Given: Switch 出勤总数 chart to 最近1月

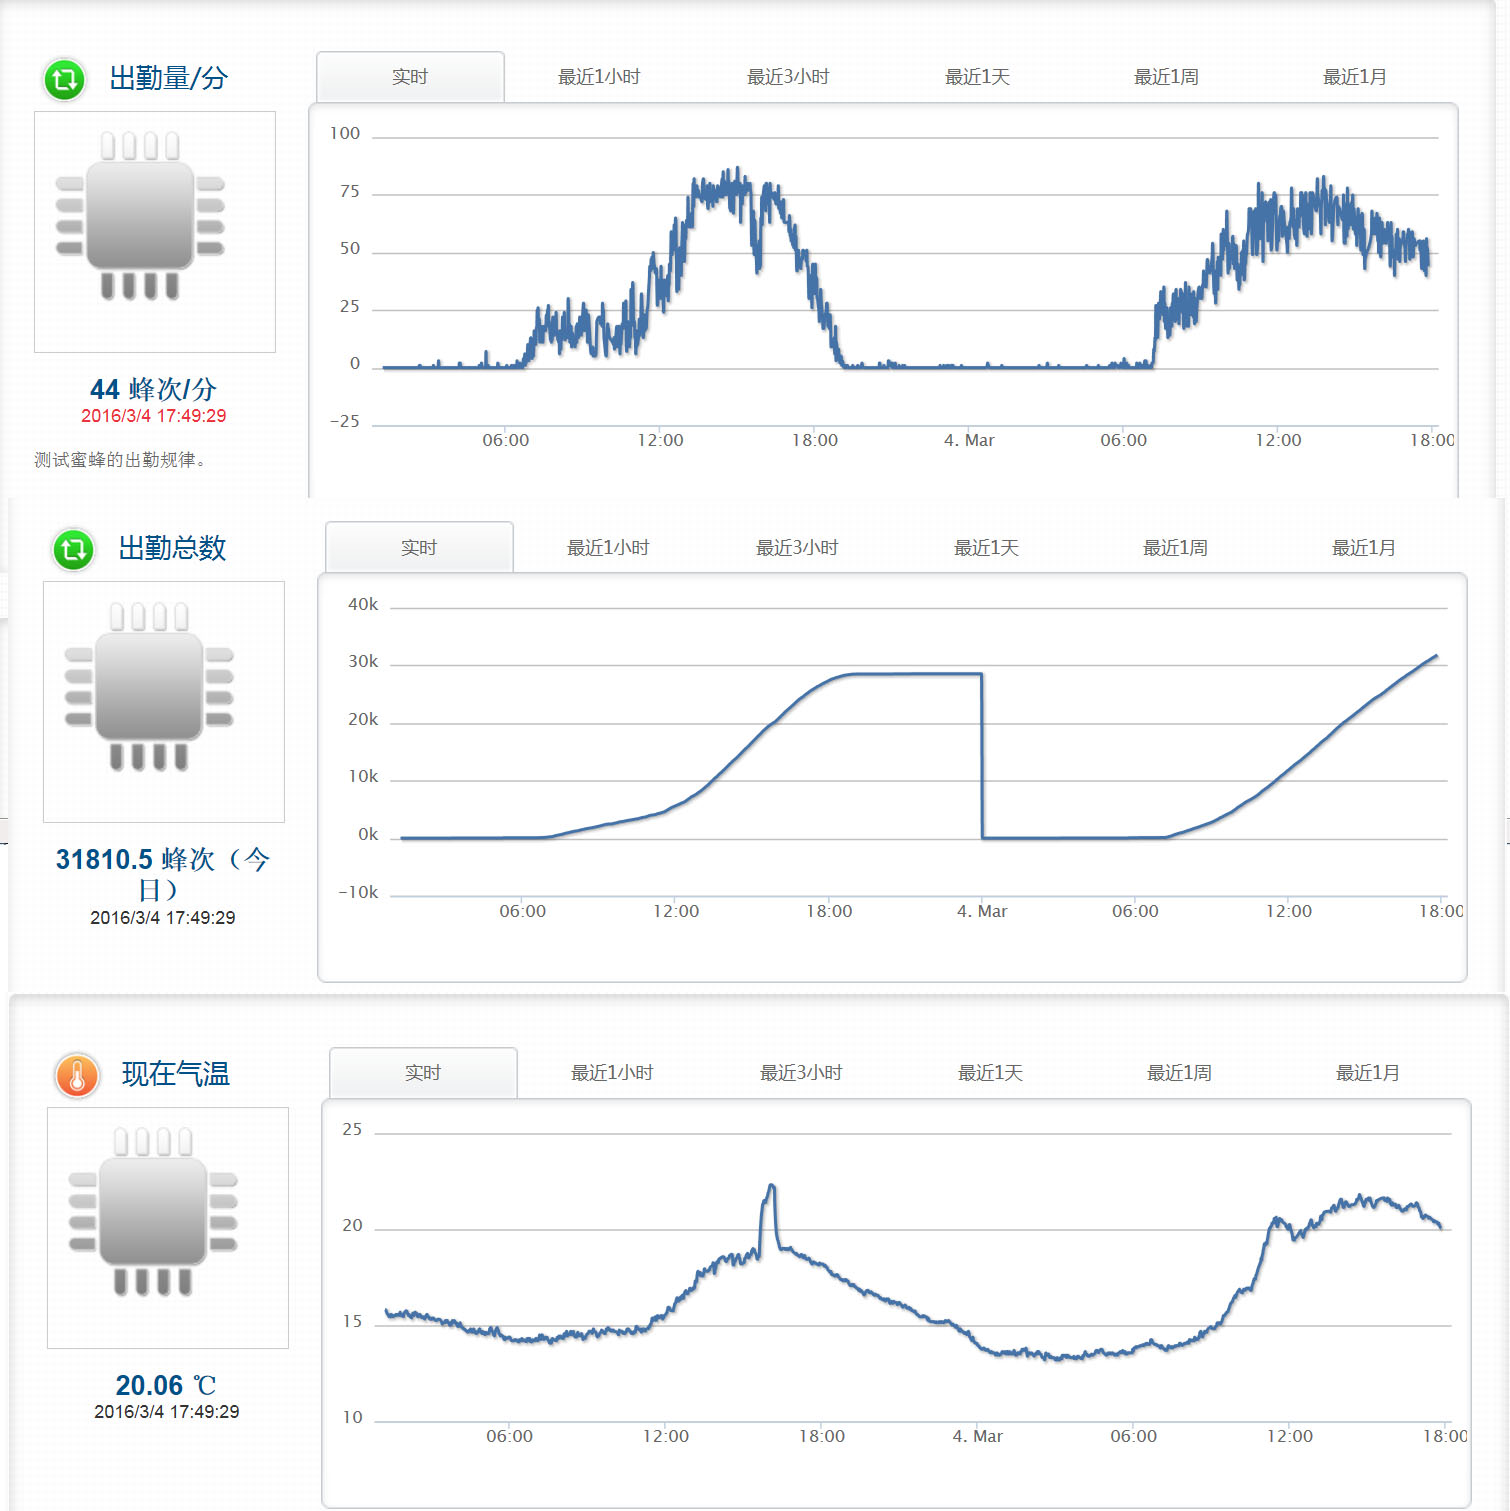Looking at the screenshot, I should (1364, 548).
